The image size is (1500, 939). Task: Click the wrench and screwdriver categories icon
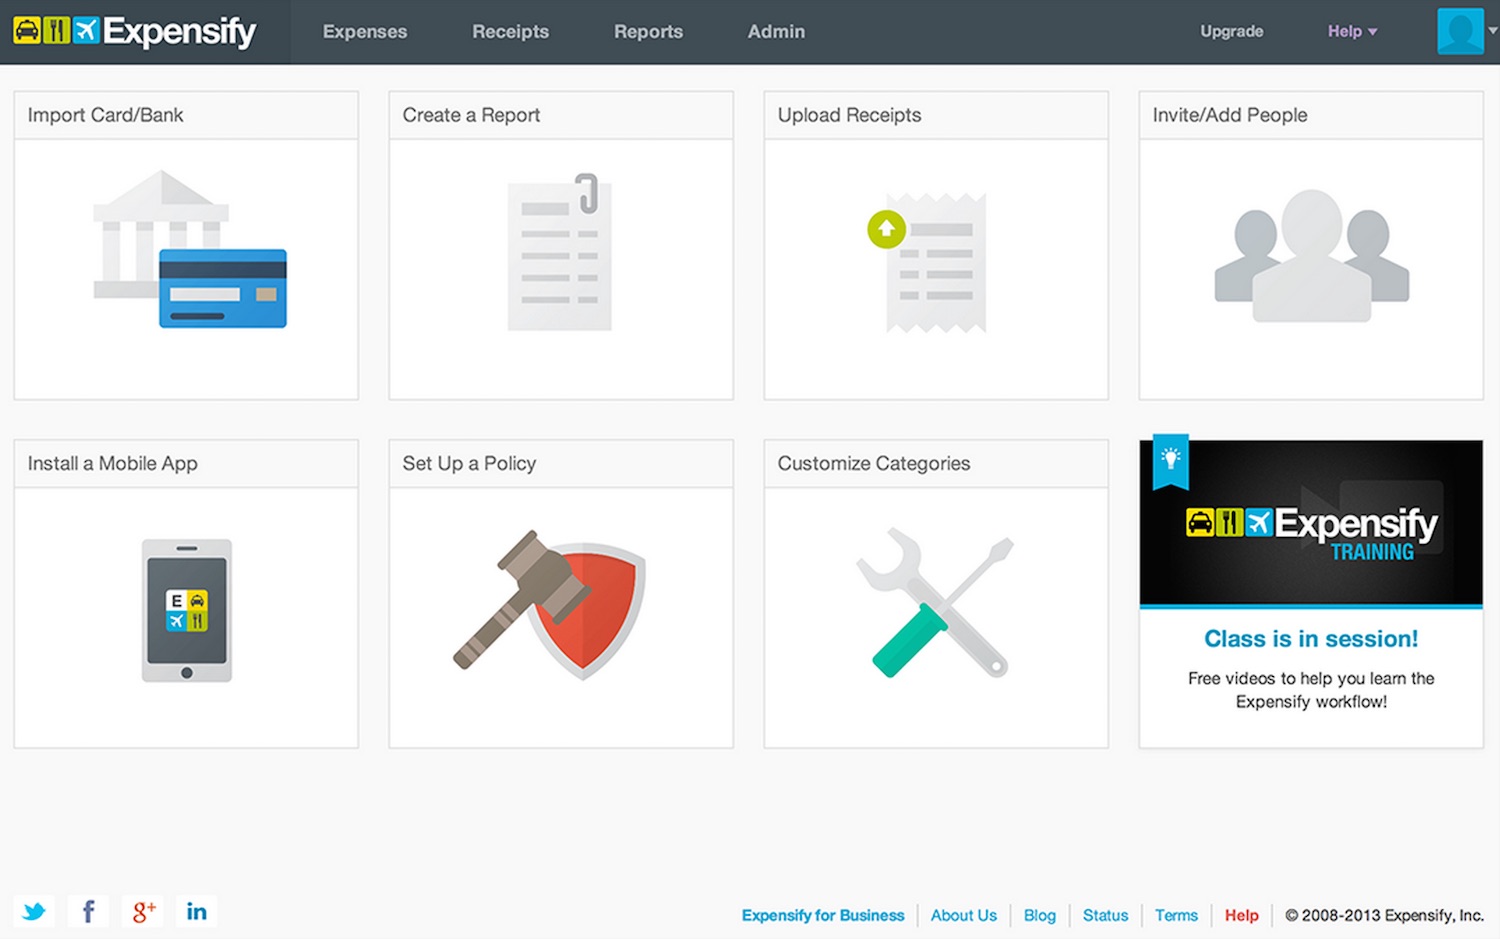[x=935, y=602]
